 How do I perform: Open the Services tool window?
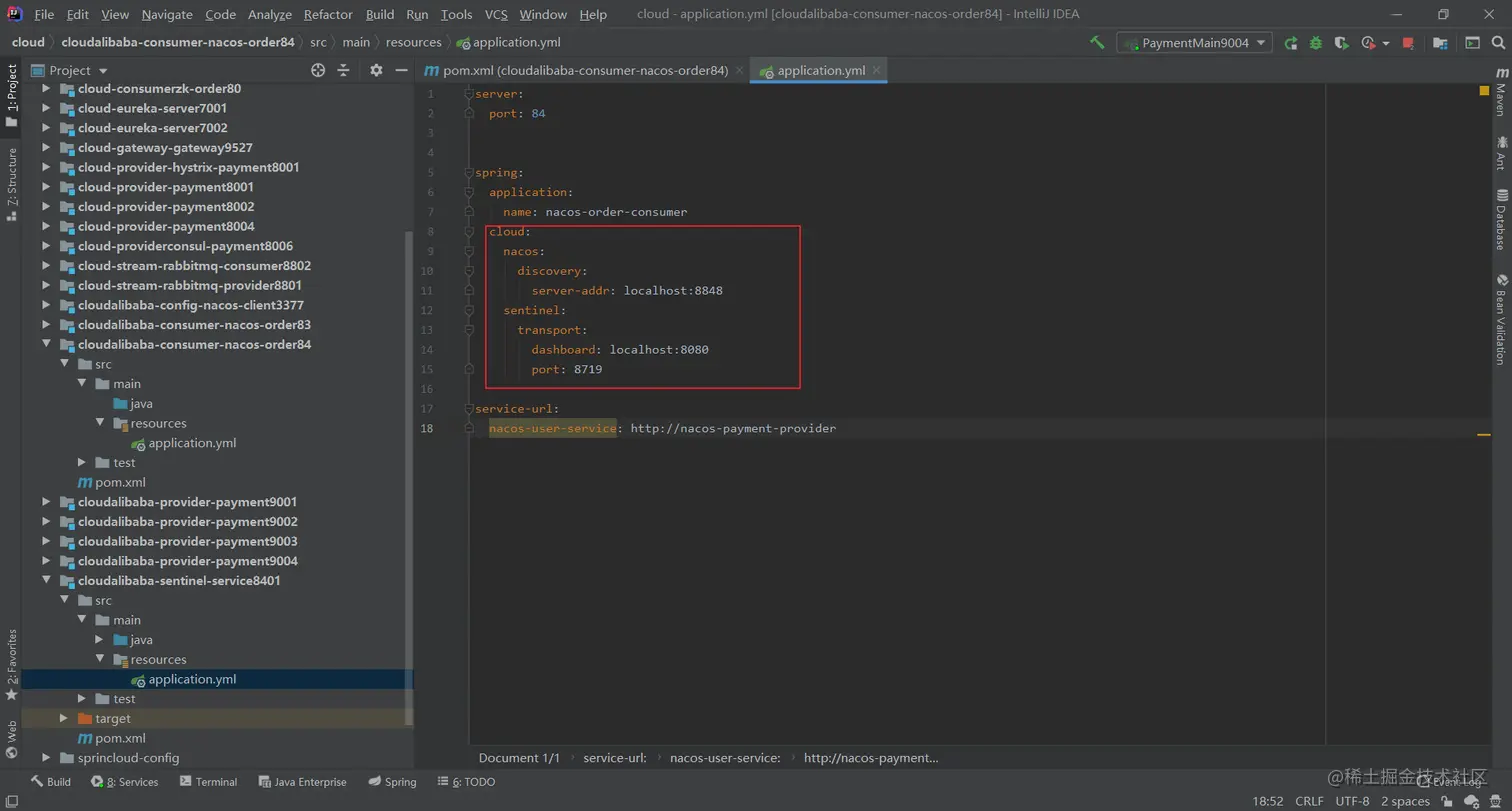tap(124, 782)
